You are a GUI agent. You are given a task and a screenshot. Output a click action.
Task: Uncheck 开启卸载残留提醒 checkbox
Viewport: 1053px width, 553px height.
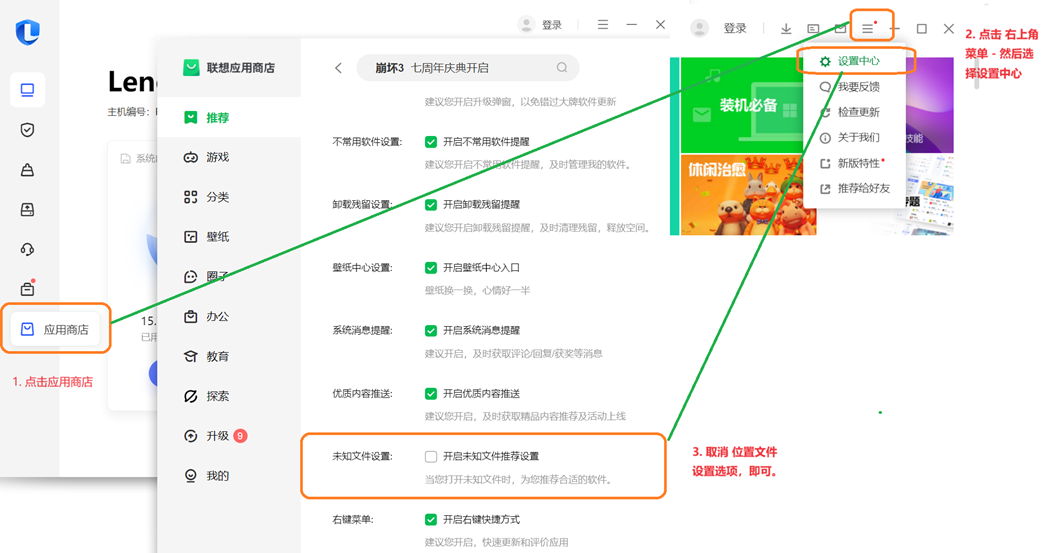[431, 204]
